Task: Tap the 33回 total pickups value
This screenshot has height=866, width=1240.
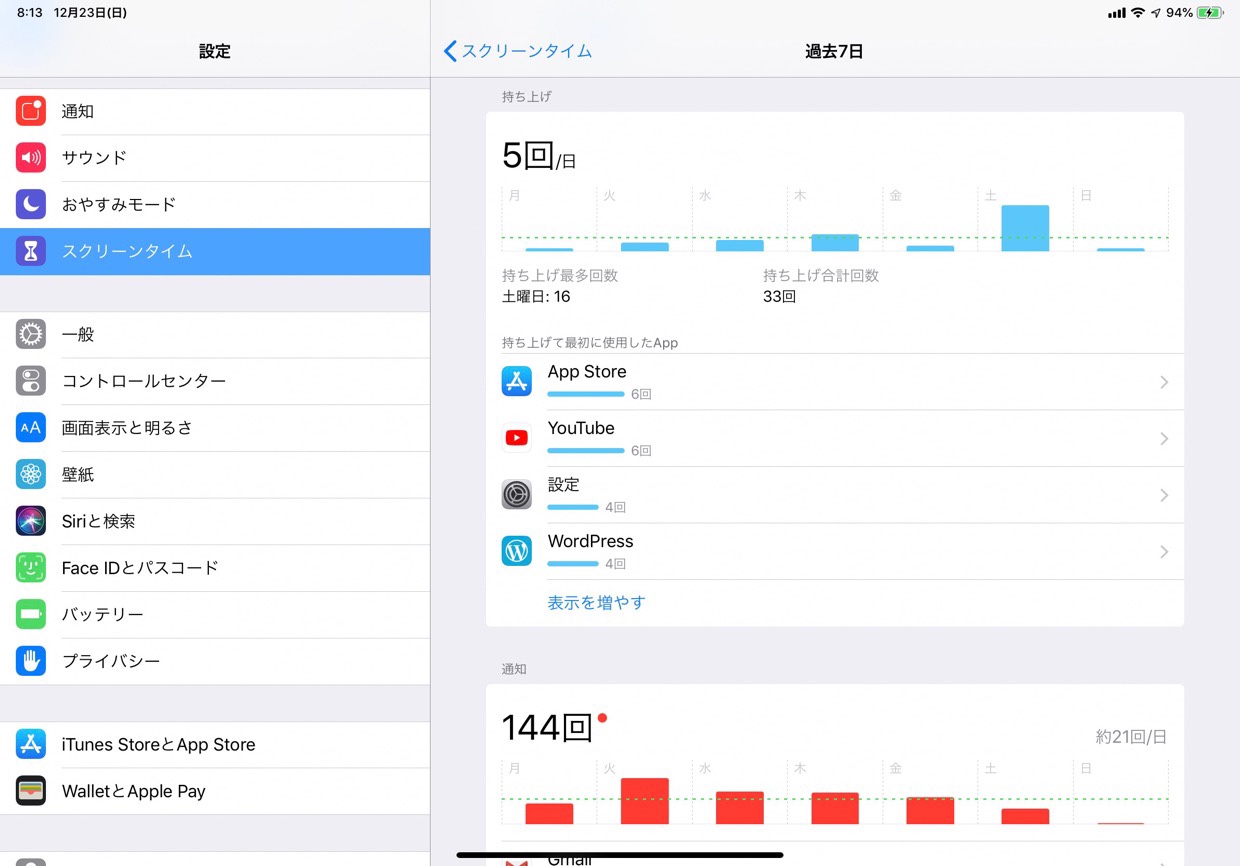Action: click(x=779, y=297)
